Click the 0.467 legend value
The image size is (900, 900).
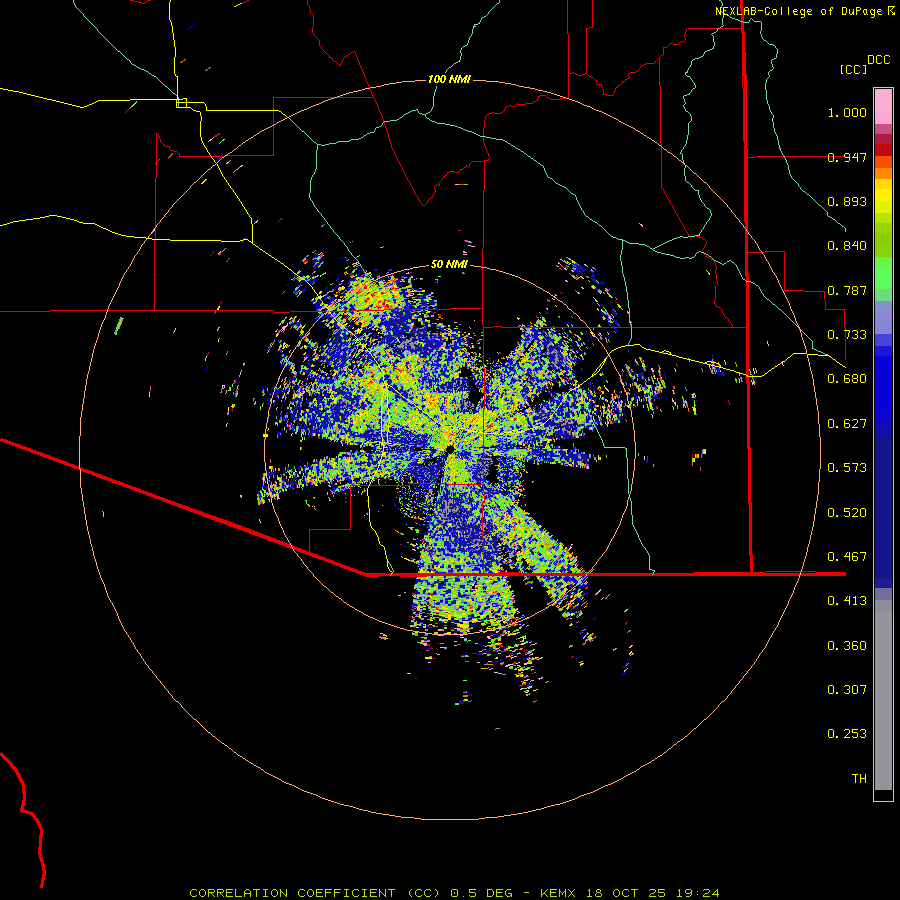847,557
